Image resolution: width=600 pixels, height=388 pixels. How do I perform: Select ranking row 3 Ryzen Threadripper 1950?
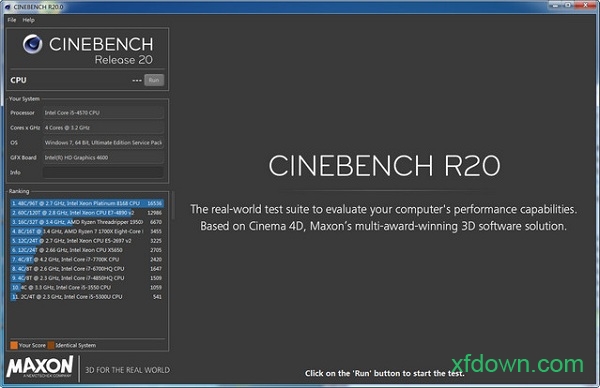(x=87, y=222)
